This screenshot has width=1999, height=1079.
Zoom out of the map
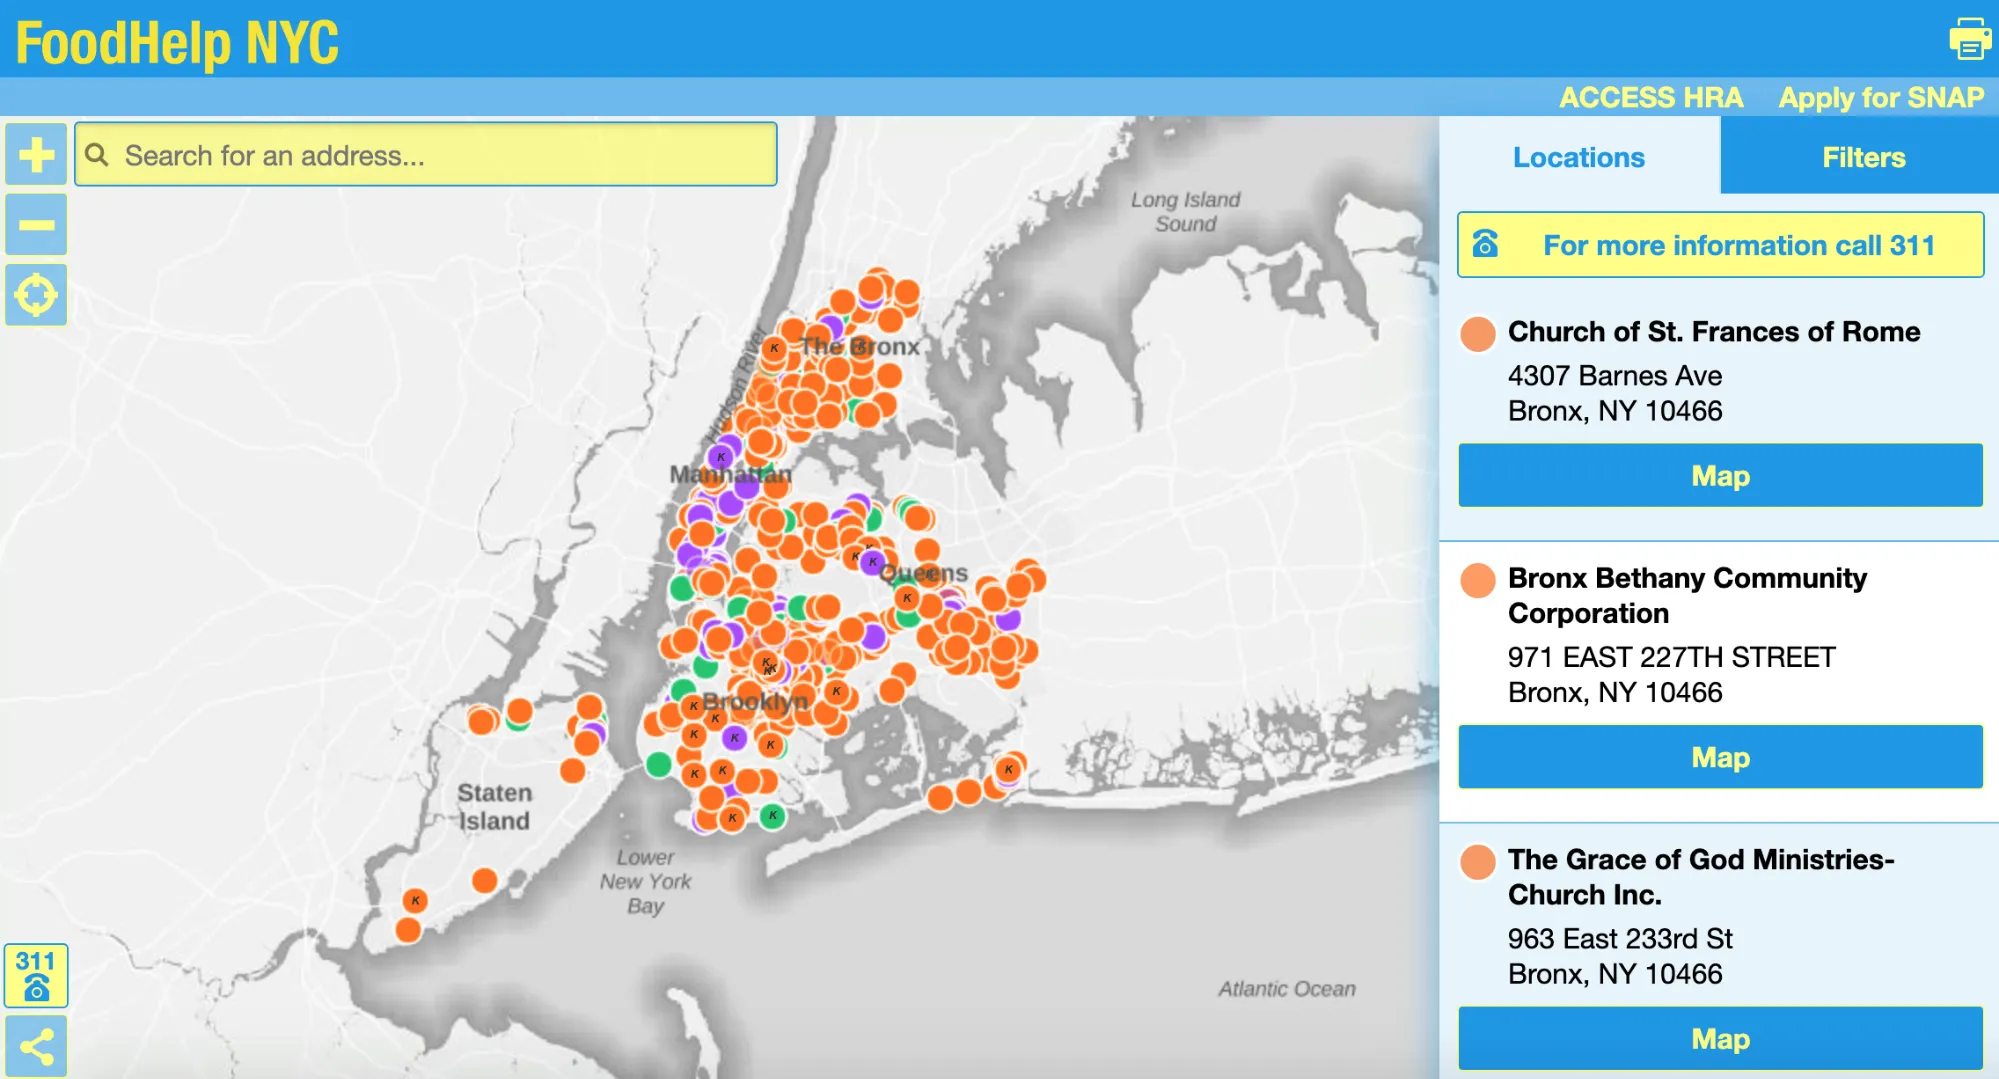pos(35,225)
